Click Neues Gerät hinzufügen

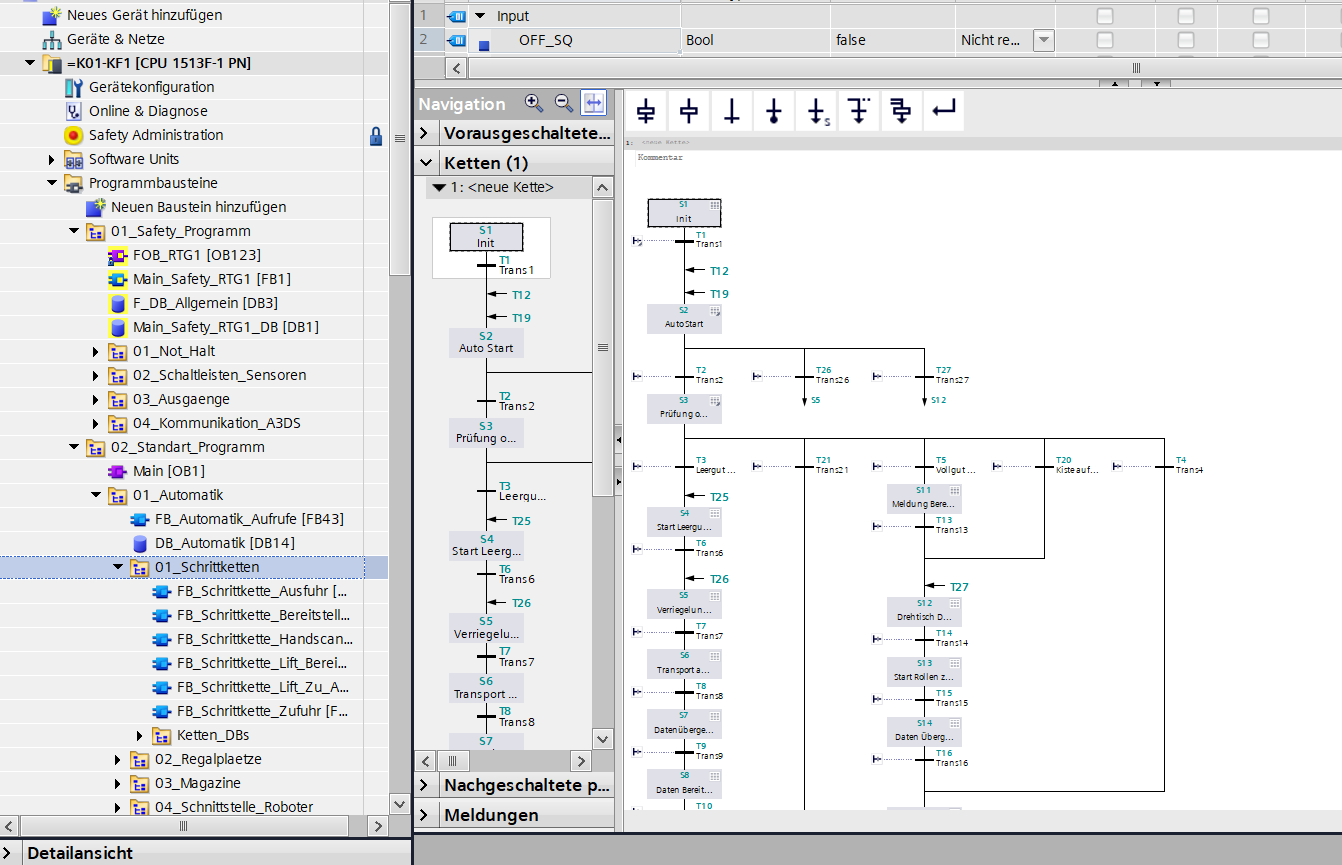click(x=144, y=15)
